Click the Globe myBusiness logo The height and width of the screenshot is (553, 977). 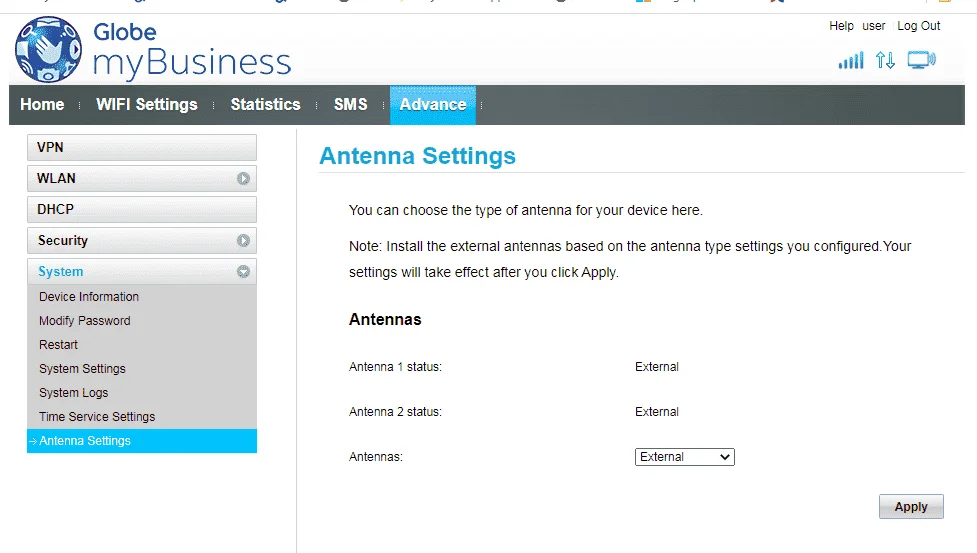[x=153, y=50]
